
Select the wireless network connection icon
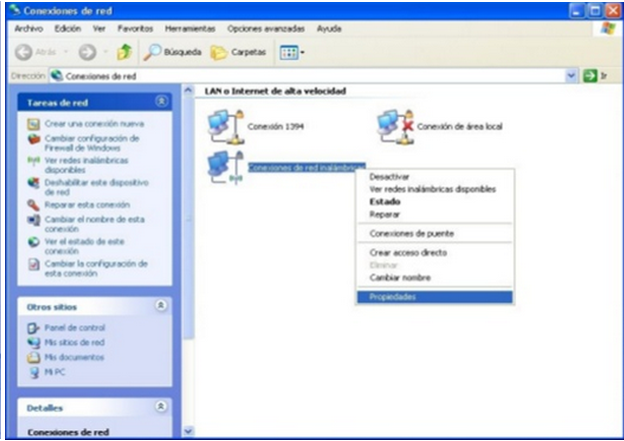(x=226, y=168)
